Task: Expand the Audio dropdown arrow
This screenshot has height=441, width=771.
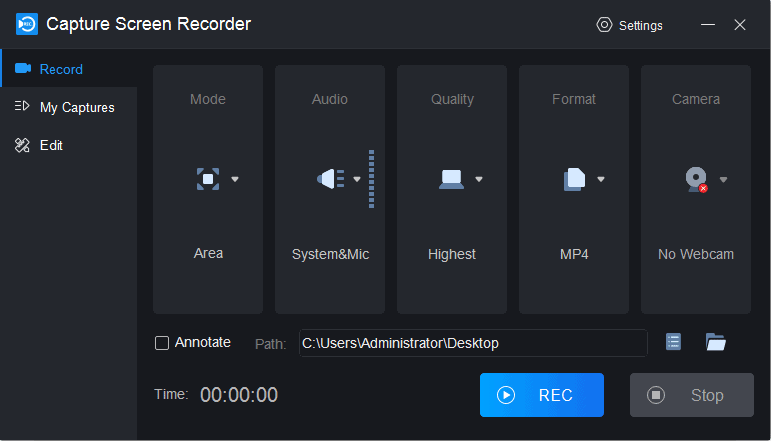Action: pyautogui.click(x=357, y=179)
